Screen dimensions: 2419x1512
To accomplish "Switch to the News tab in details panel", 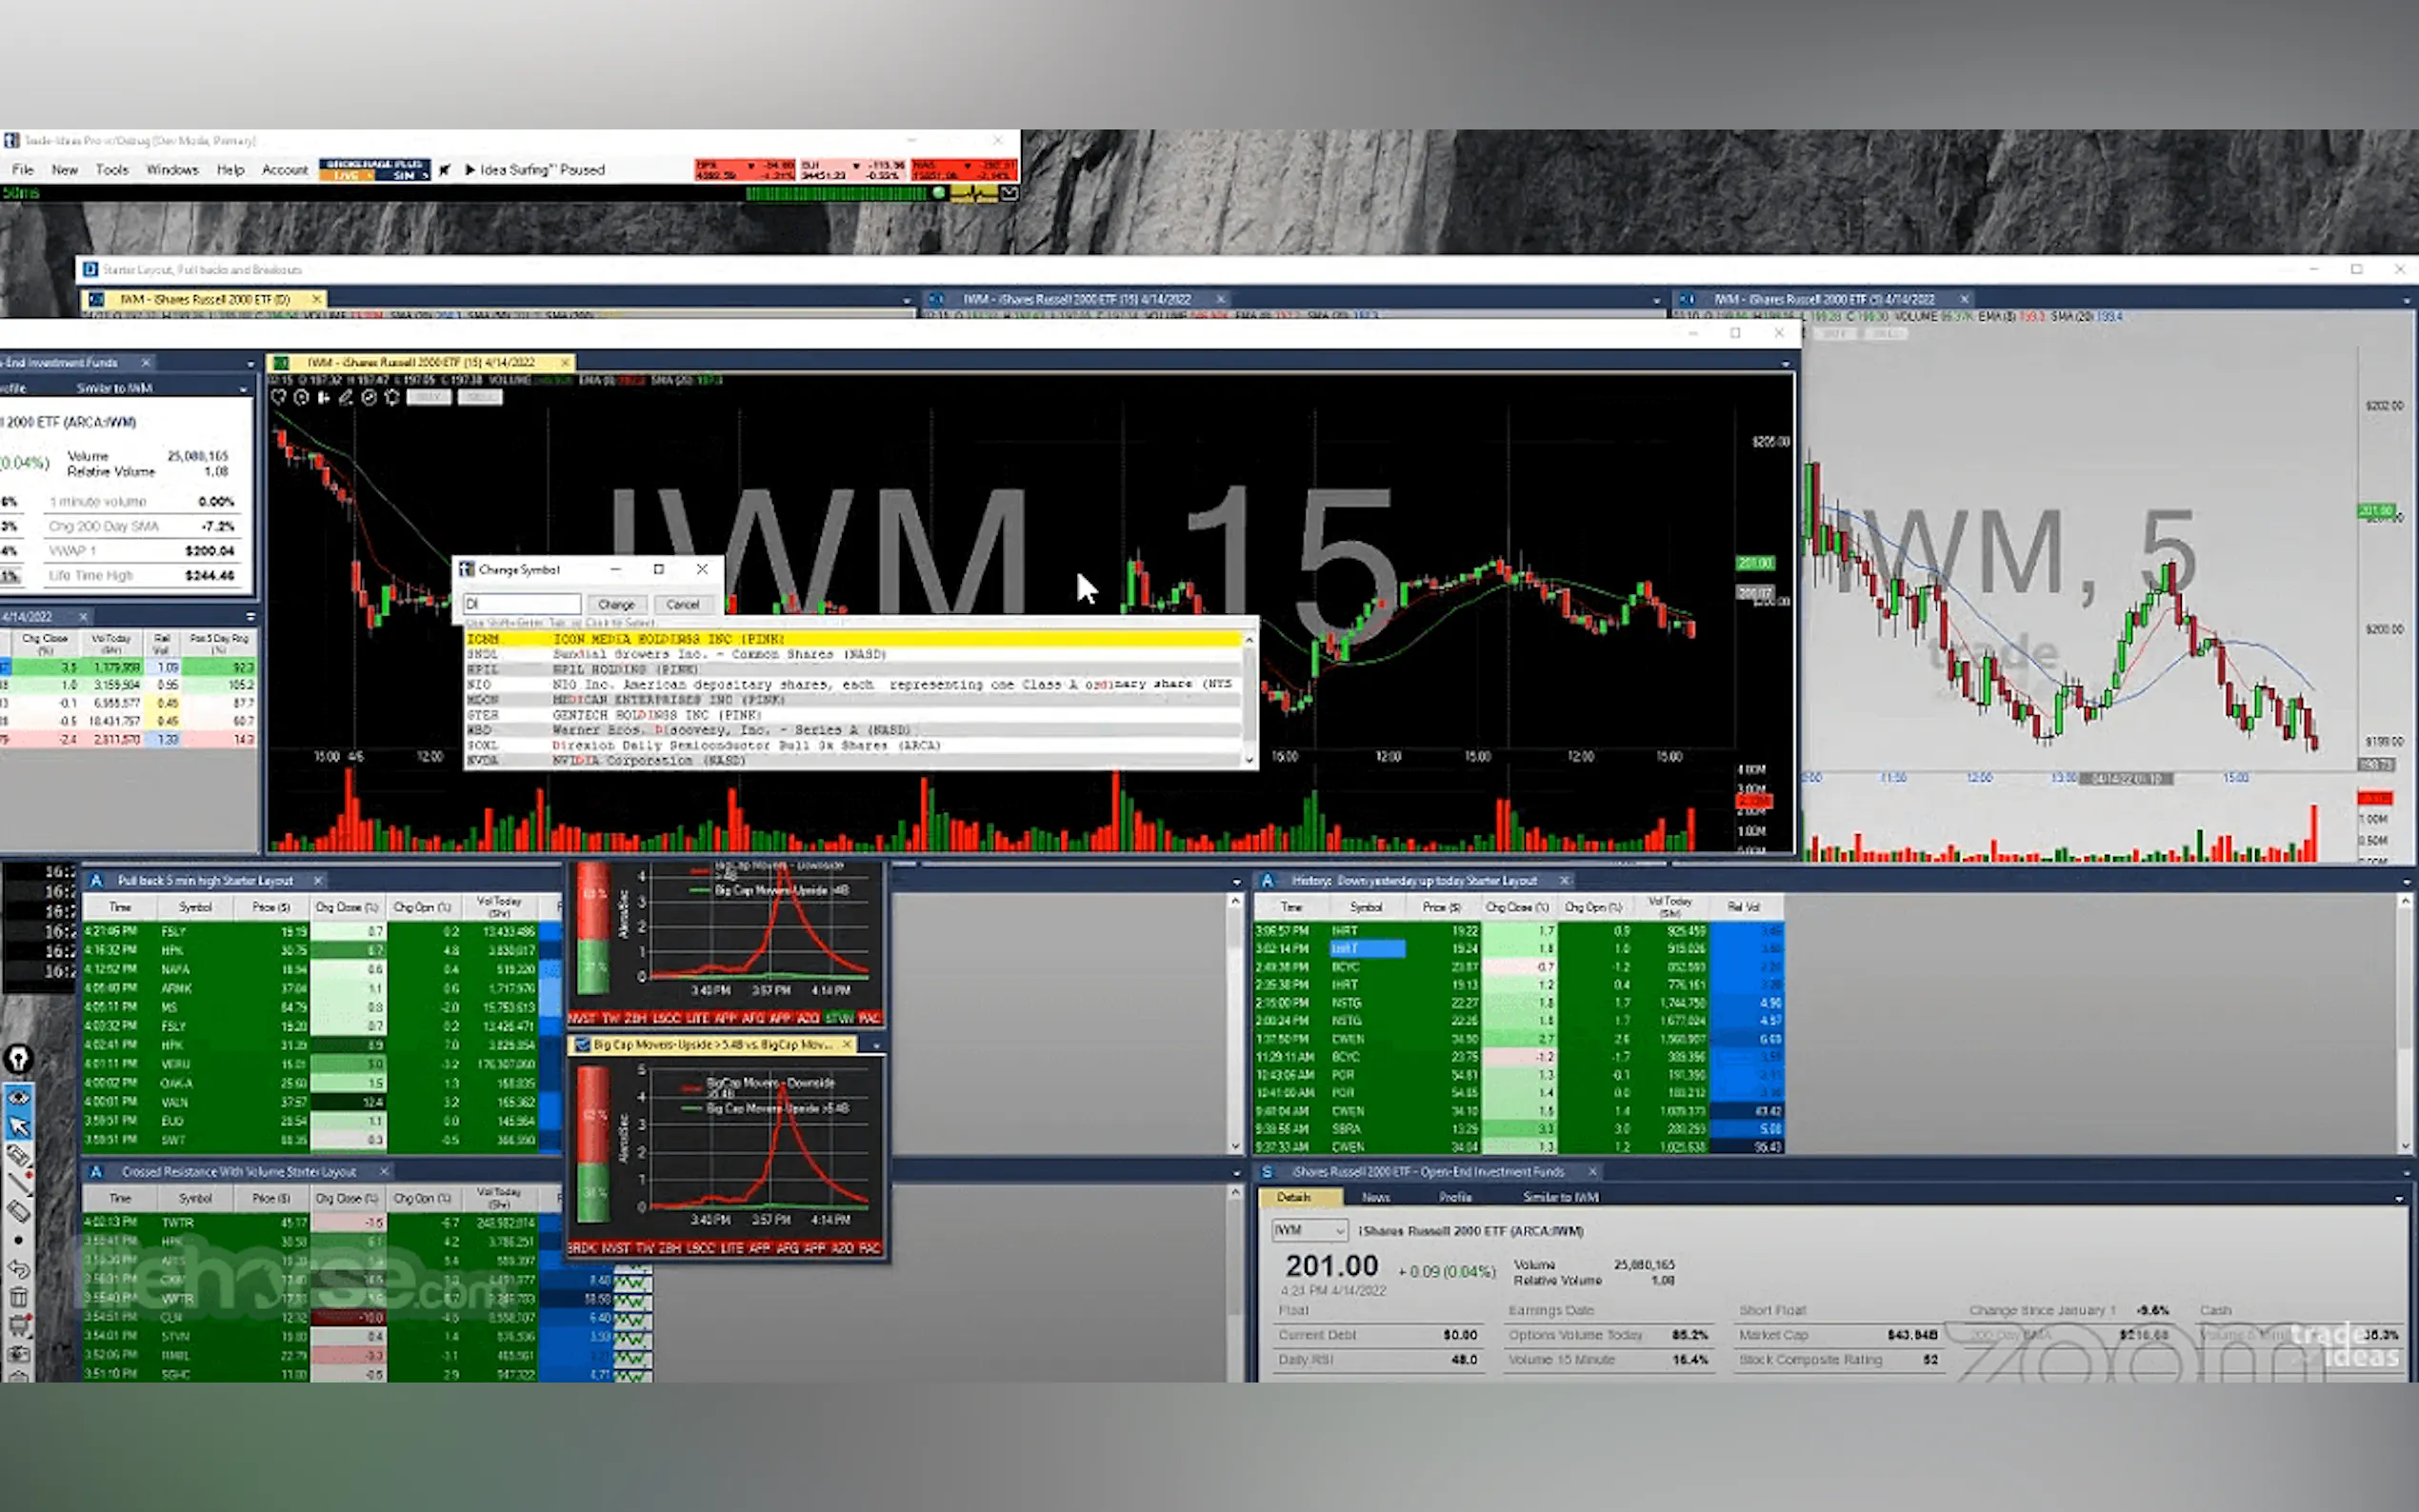I will 1375,1197.
